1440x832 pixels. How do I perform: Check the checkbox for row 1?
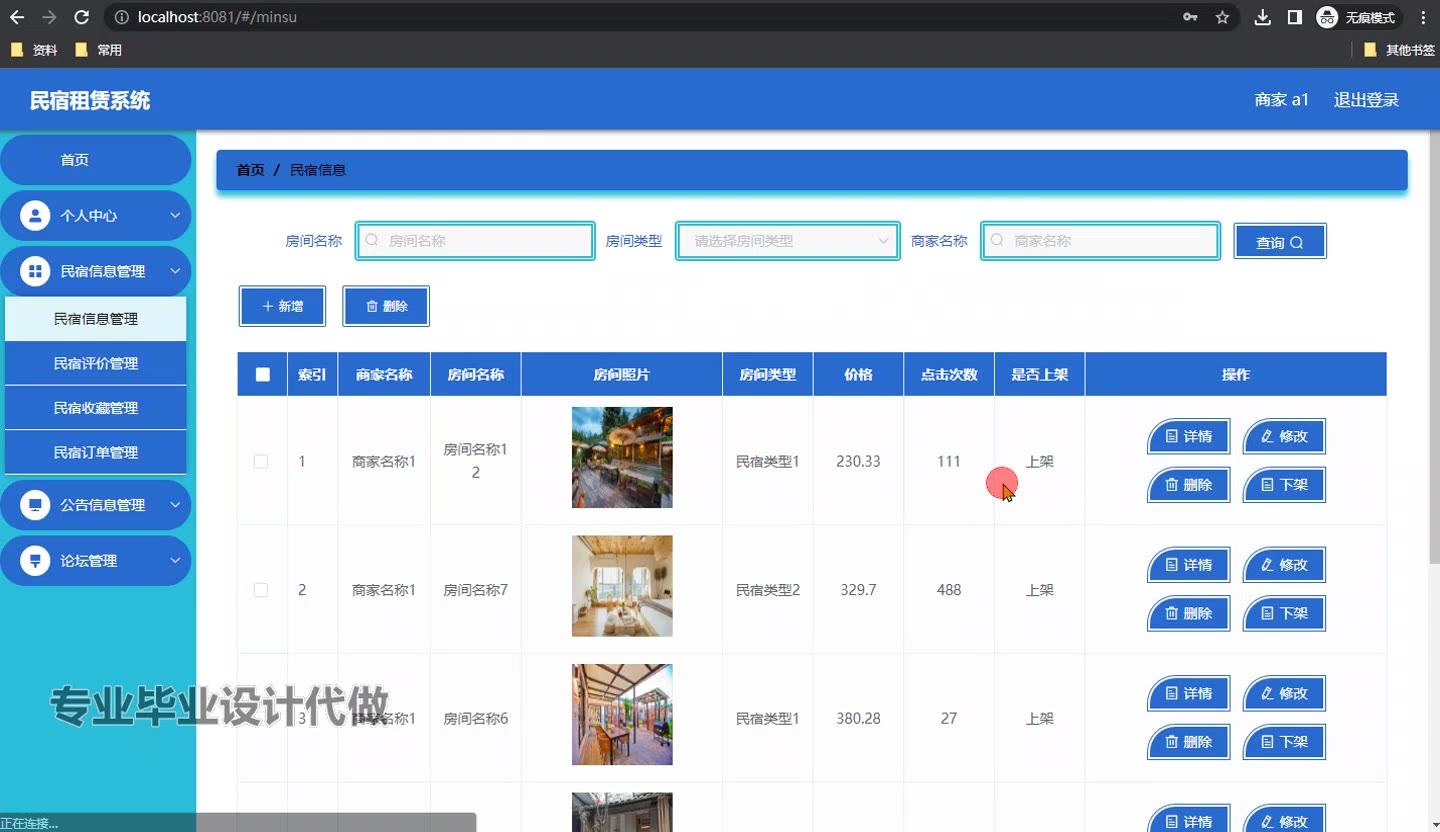click(261, 462)
